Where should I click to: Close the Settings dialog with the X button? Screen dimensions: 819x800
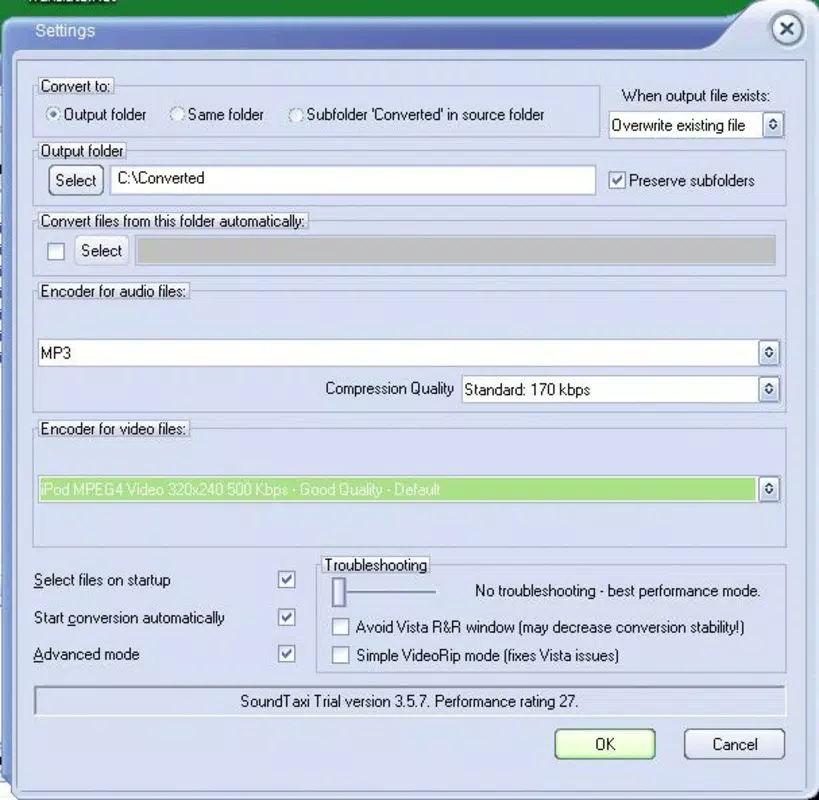tap(787, 29)
